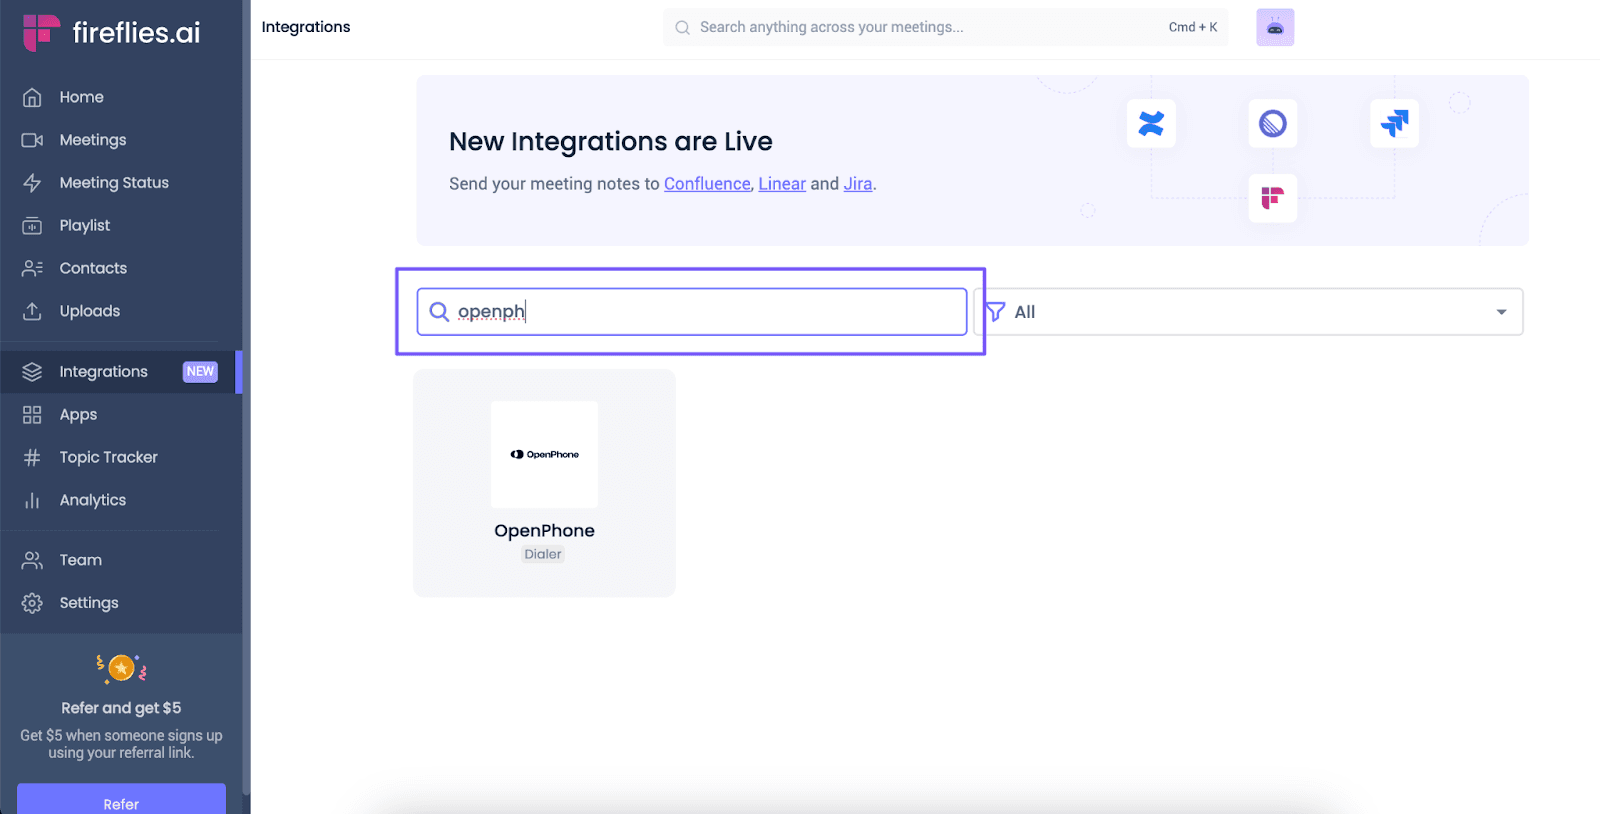The image size is (1600, 814).
Task: Click the Meetings camera icon
Action: (32, 140)
